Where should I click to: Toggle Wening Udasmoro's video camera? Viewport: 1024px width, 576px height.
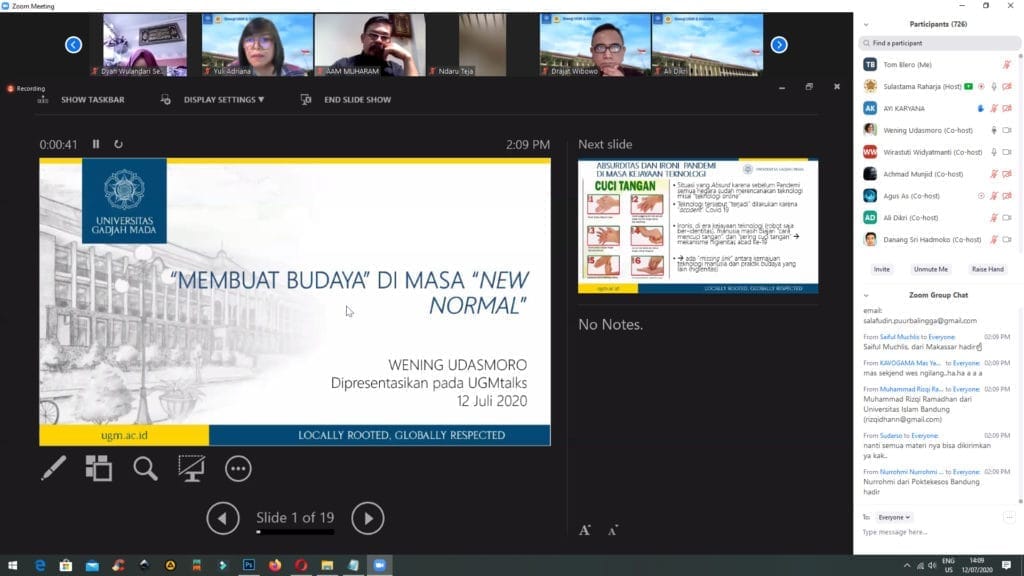(1007, 131)
